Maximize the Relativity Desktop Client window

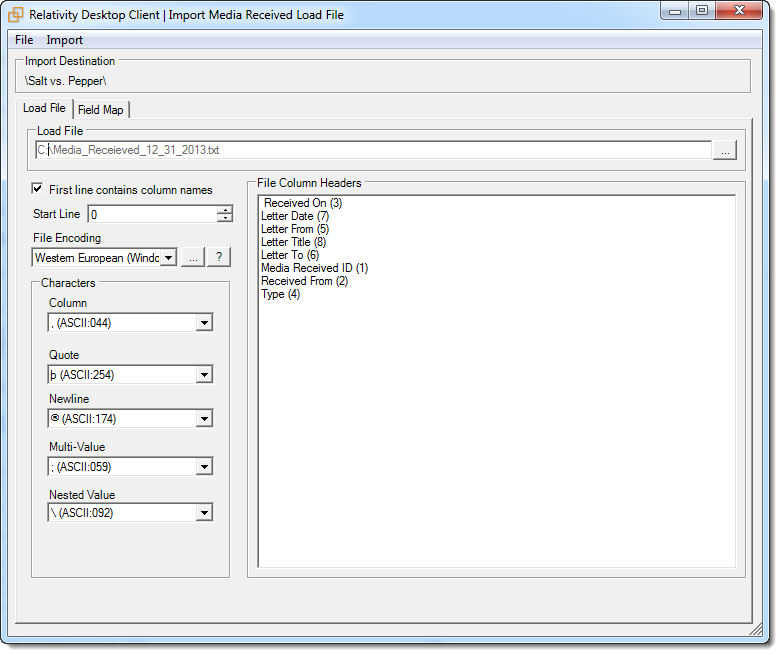[702, 10]
